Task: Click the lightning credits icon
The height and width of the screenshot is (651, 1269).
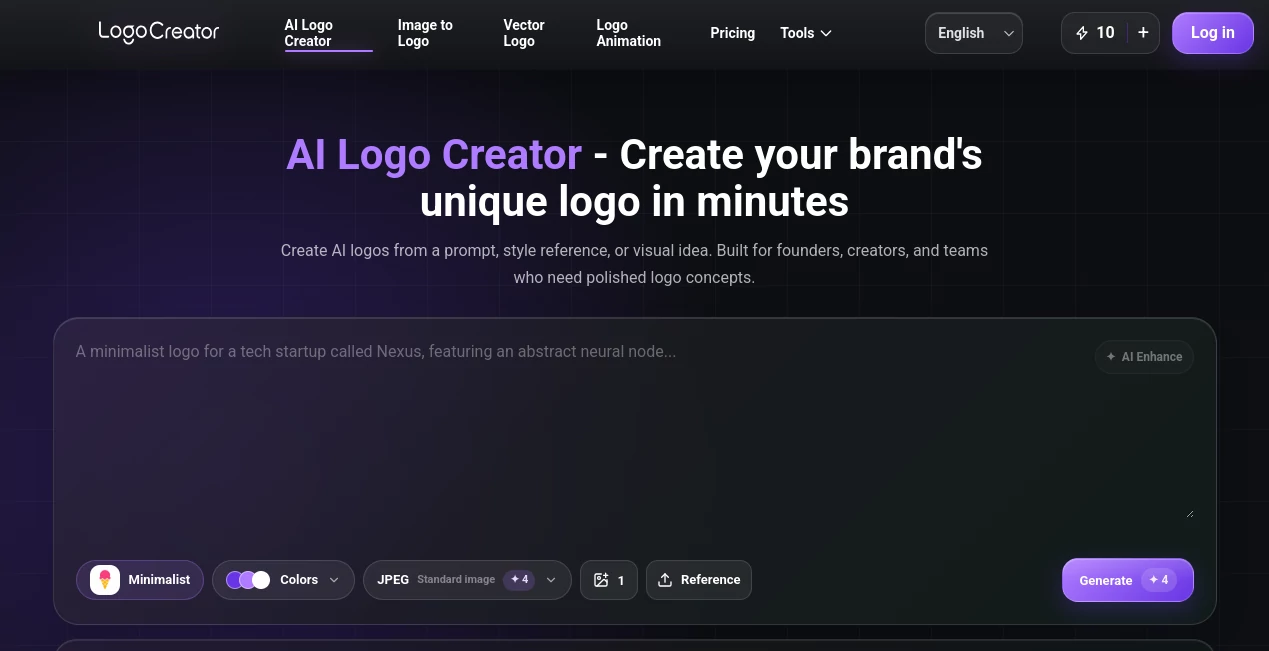Action: tap(1081, 33)
